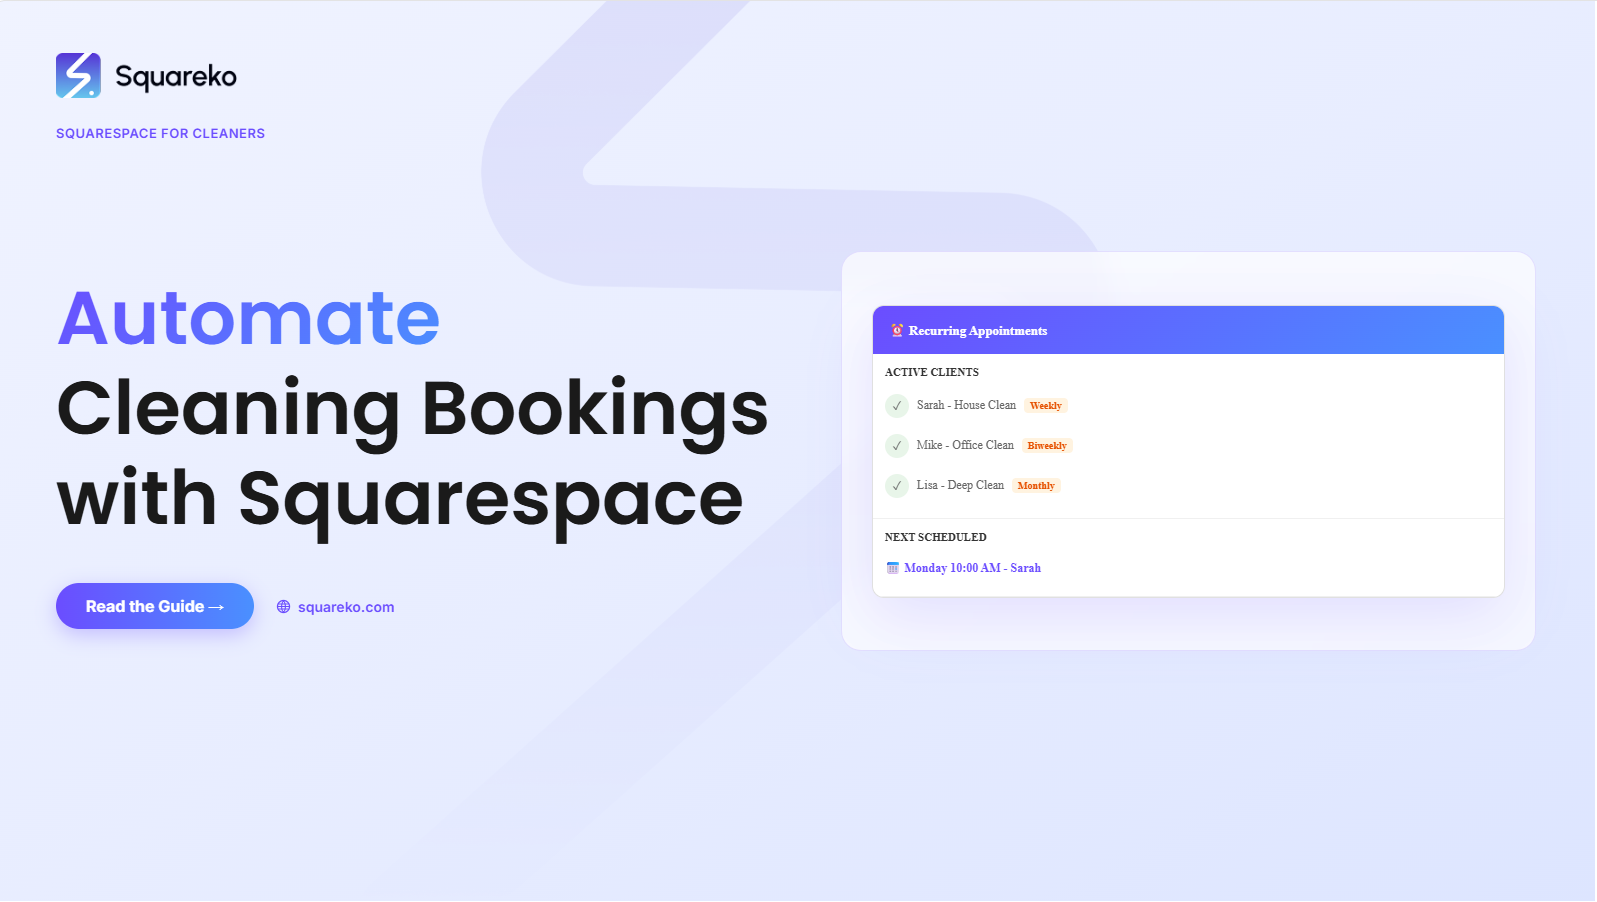
Task: Click the calendar icon beside Monday 10:00 AM
Action: click(x=893, y=568)
